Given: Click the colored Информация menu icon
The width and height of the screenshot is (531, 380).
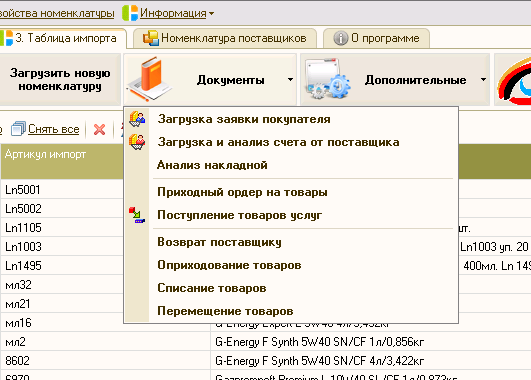Looking at the screenshot, I should coord(130,13).
